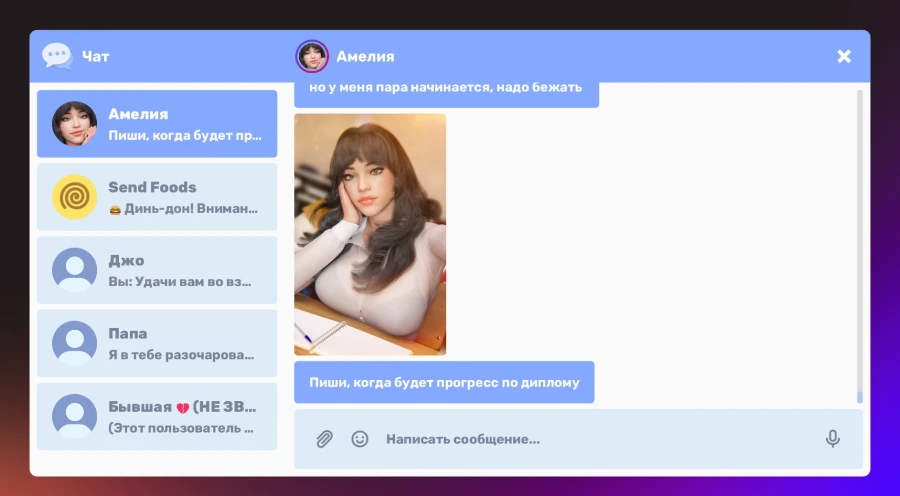
Task: Click the microphone voice message icon
Action: tap(832, 439)
